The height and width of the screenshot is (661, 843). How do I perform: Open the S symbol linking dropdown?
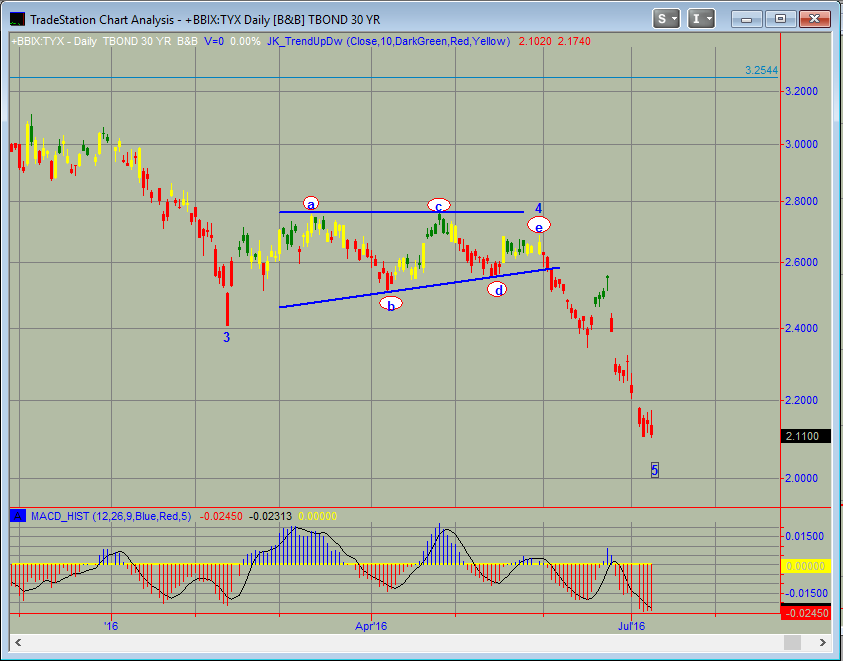[667, 18]
